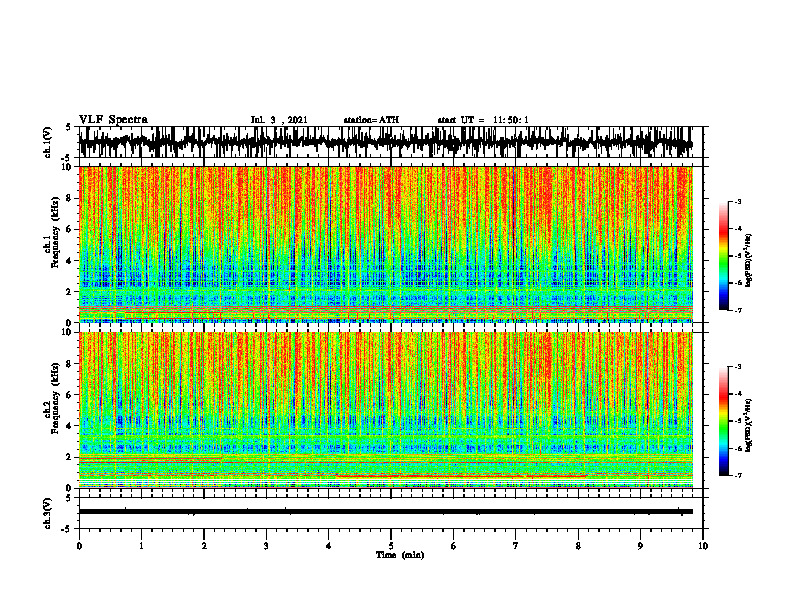Click the "station=ATH" header label
The image size is (792, 612).
371,120
